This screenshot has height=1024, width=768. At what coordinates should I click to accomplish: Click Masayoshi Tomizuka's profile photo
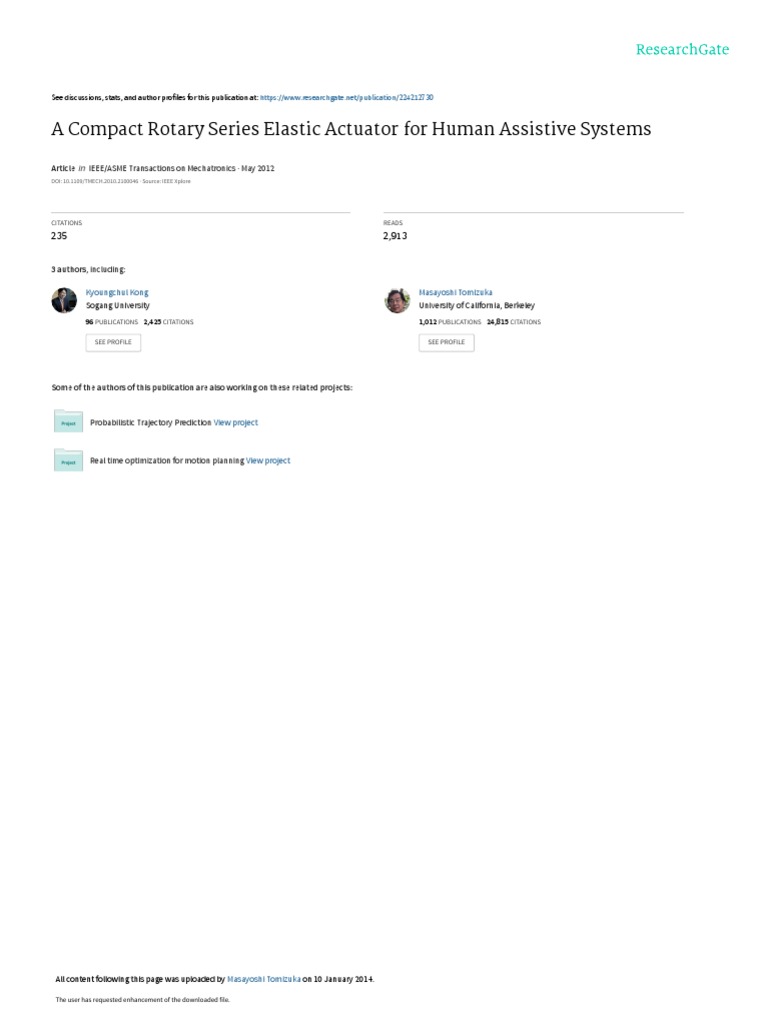click(397, 300)
